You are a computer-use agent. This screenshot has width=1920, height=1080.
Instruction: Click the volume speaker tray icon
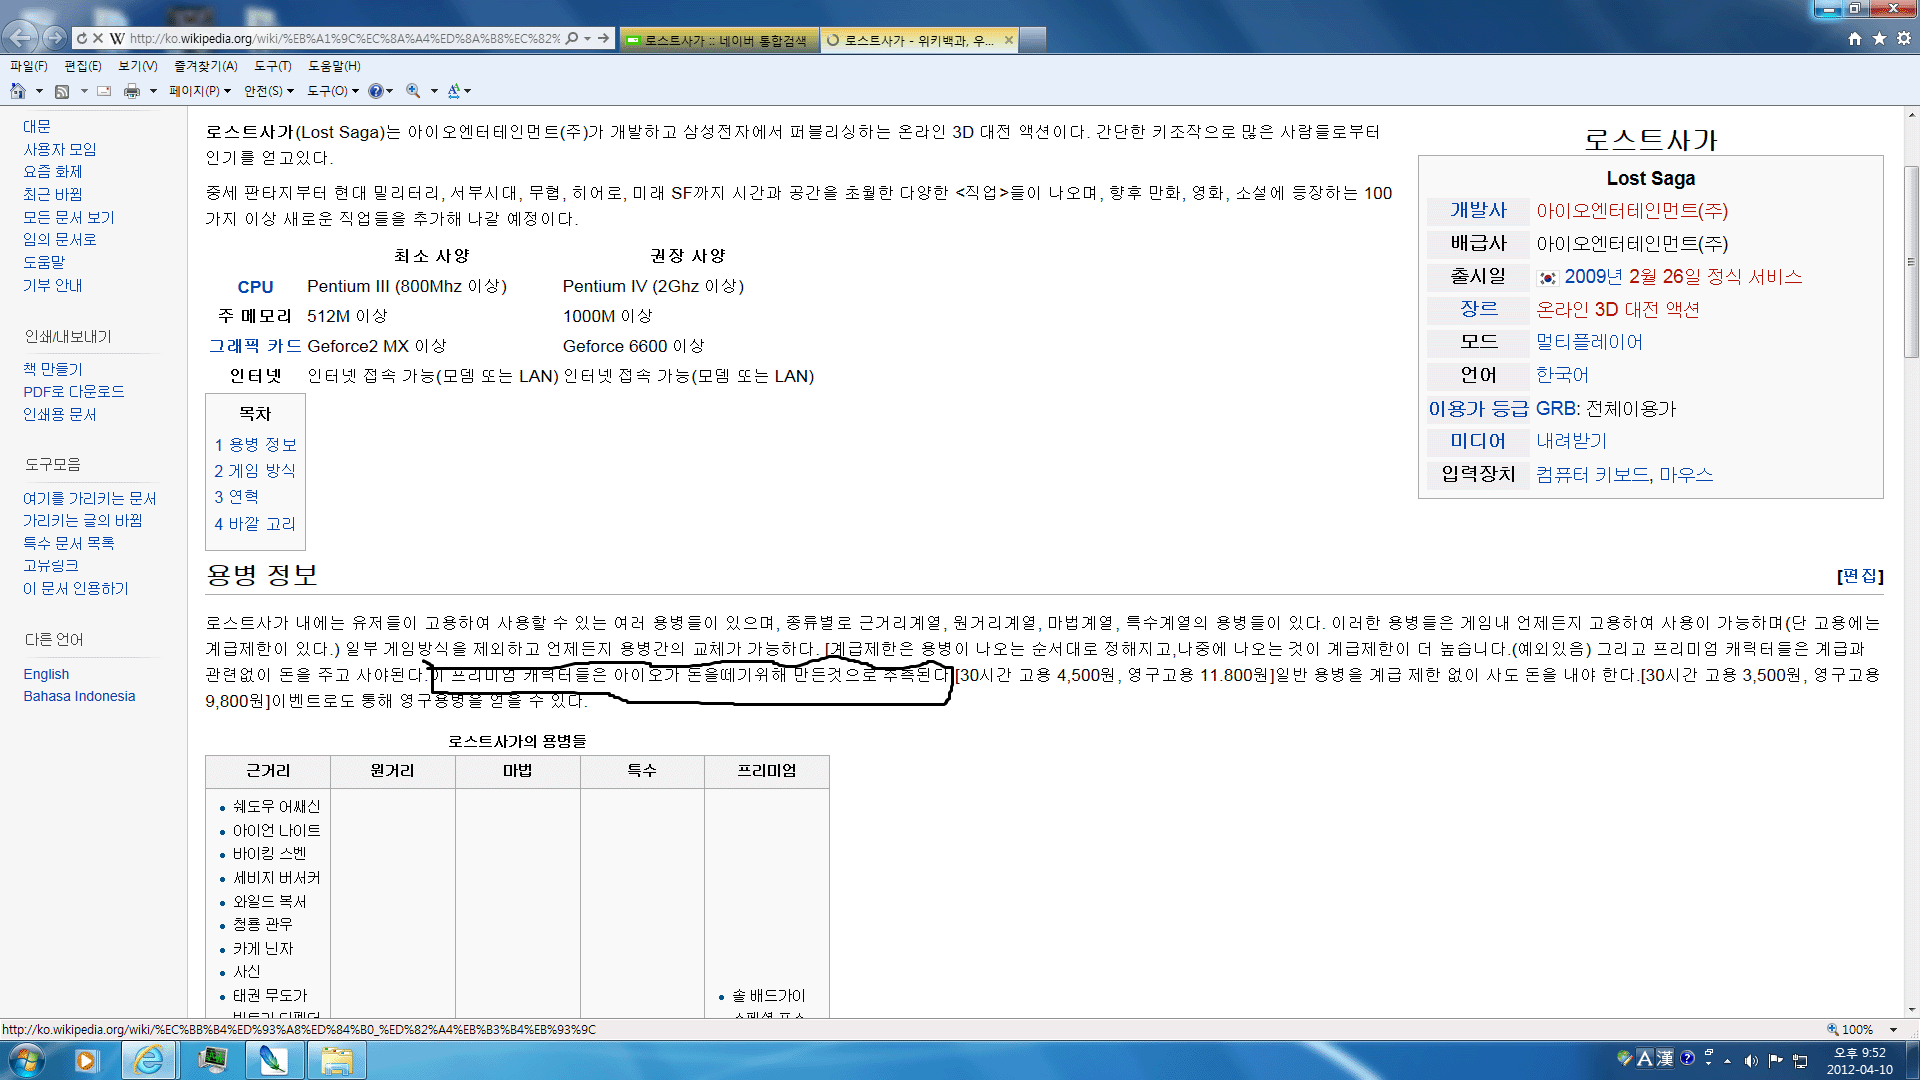click(x=1750, y=1060)
